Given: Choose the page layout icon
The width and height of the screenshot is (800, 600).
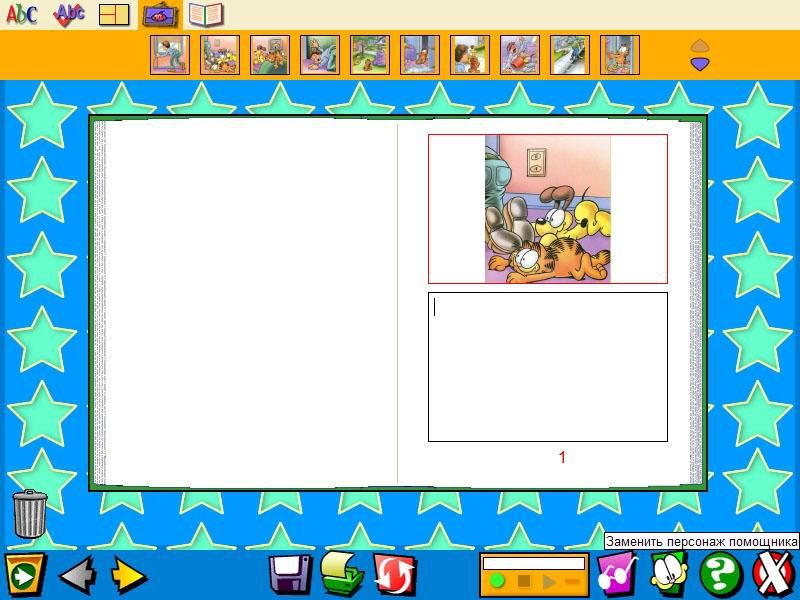Looking at the screenshot, I should [x=114, y=14].
